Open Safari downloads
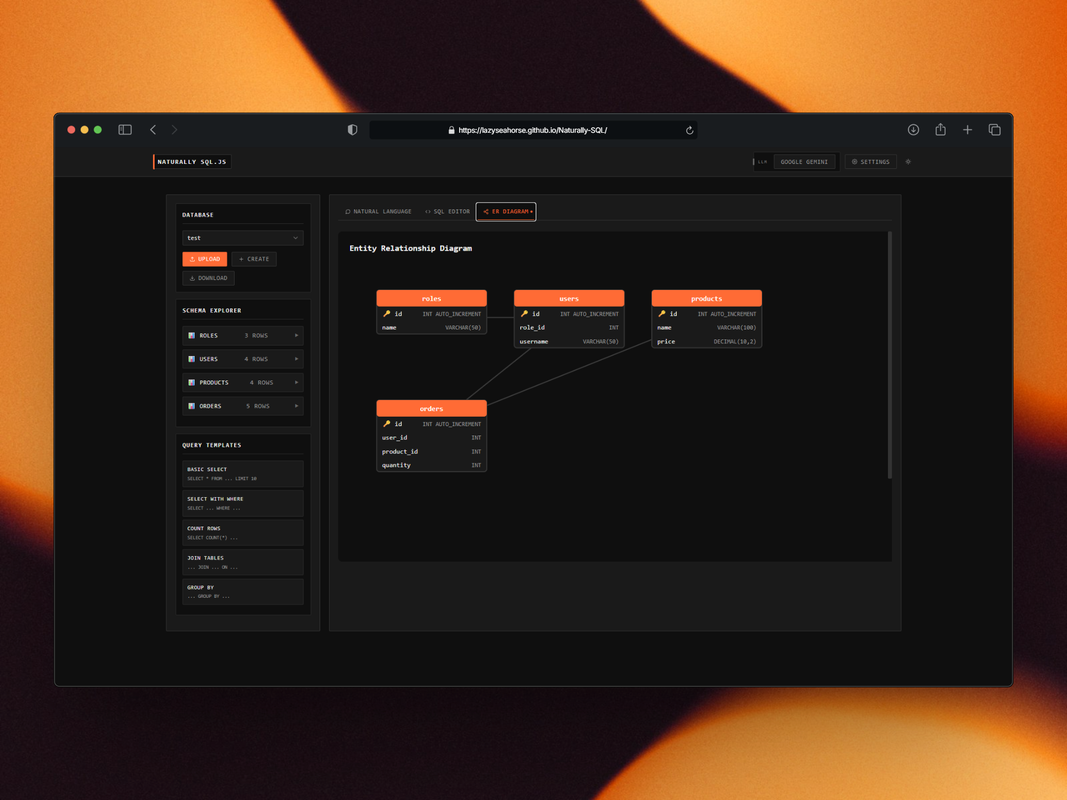1067x800 pixels. click(x=913, y=130)
